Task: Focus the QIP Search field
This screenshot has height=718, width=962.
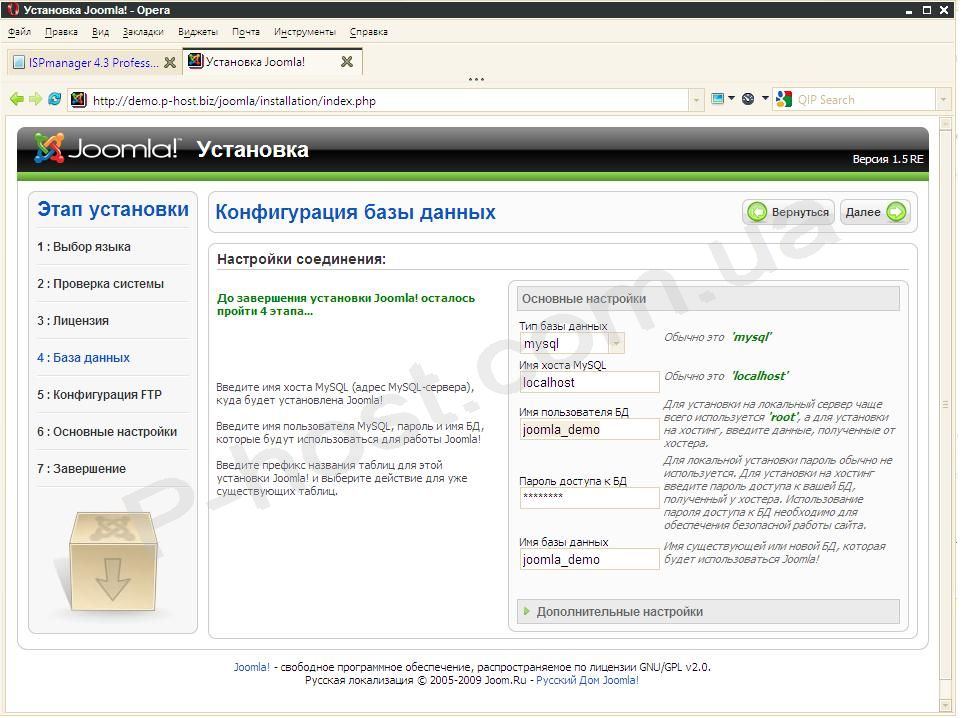Action: tap(866, 99)
